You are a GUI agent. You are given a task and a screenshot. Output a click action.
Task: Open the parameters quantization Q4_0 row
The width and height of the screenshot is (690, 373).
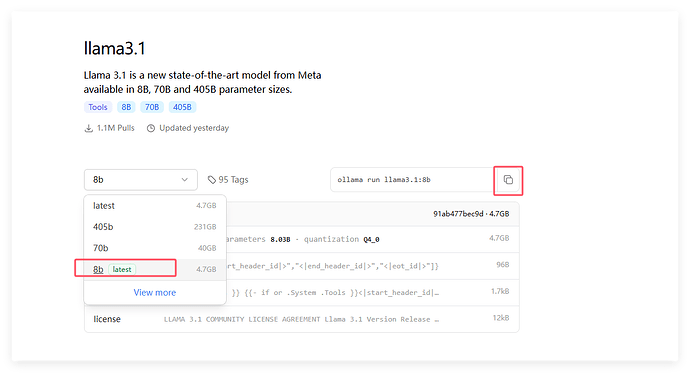tap(373, 239)
